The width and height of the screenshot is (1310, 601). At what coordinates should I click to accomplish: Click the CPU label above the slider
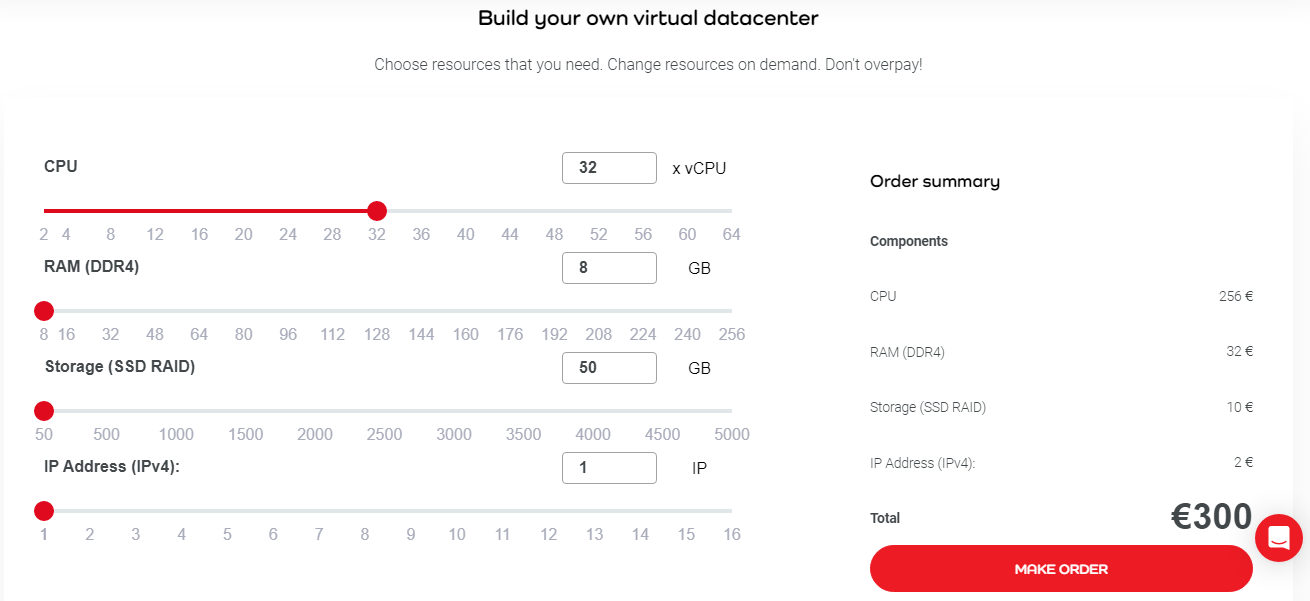click(61, 166)
